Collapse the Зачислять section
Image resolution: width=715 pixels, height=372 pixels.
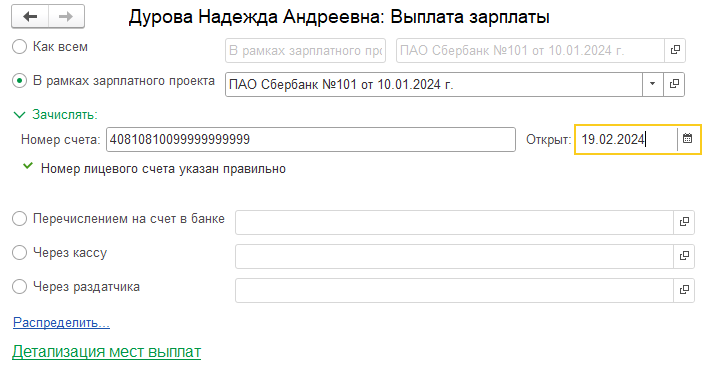(x=20, y=115)
